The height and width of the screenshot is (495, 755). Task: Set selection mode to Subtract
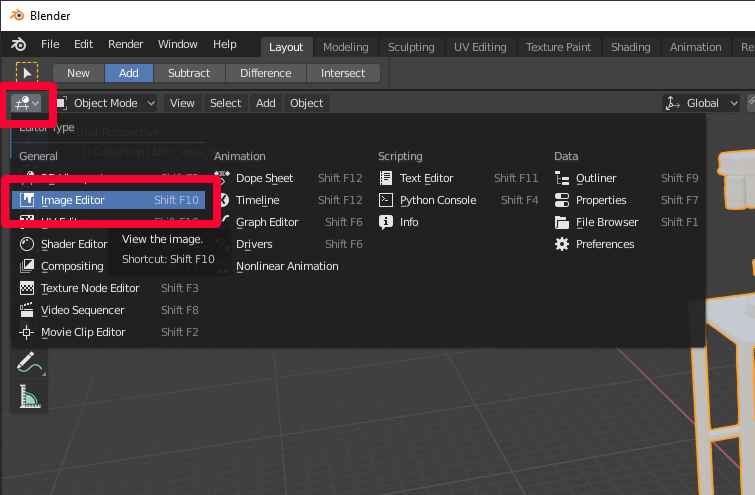point(189,73)
